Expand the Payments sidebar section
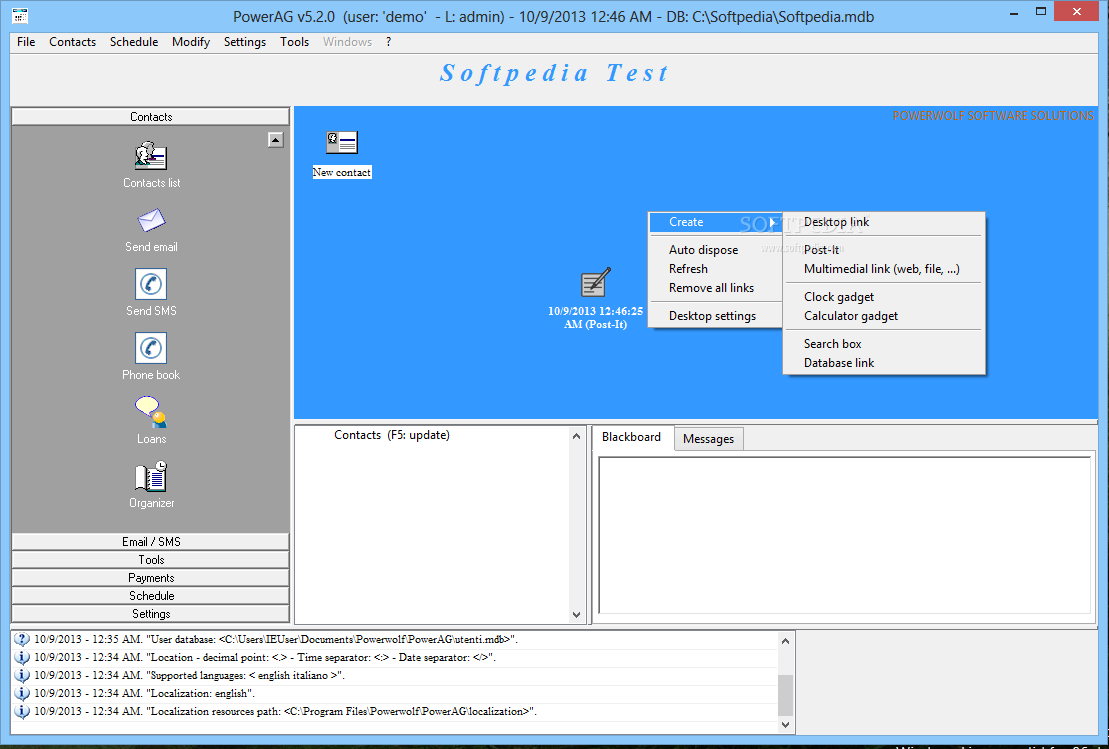The width and height of the screenshot is (1109, 749). (x=151, y=578)
